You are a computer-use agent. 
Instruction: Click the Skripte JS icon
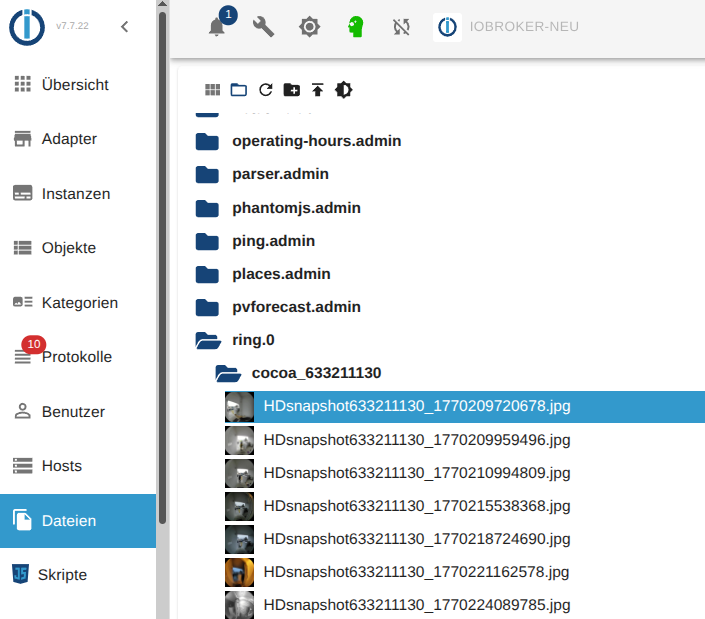pos(20,574)
